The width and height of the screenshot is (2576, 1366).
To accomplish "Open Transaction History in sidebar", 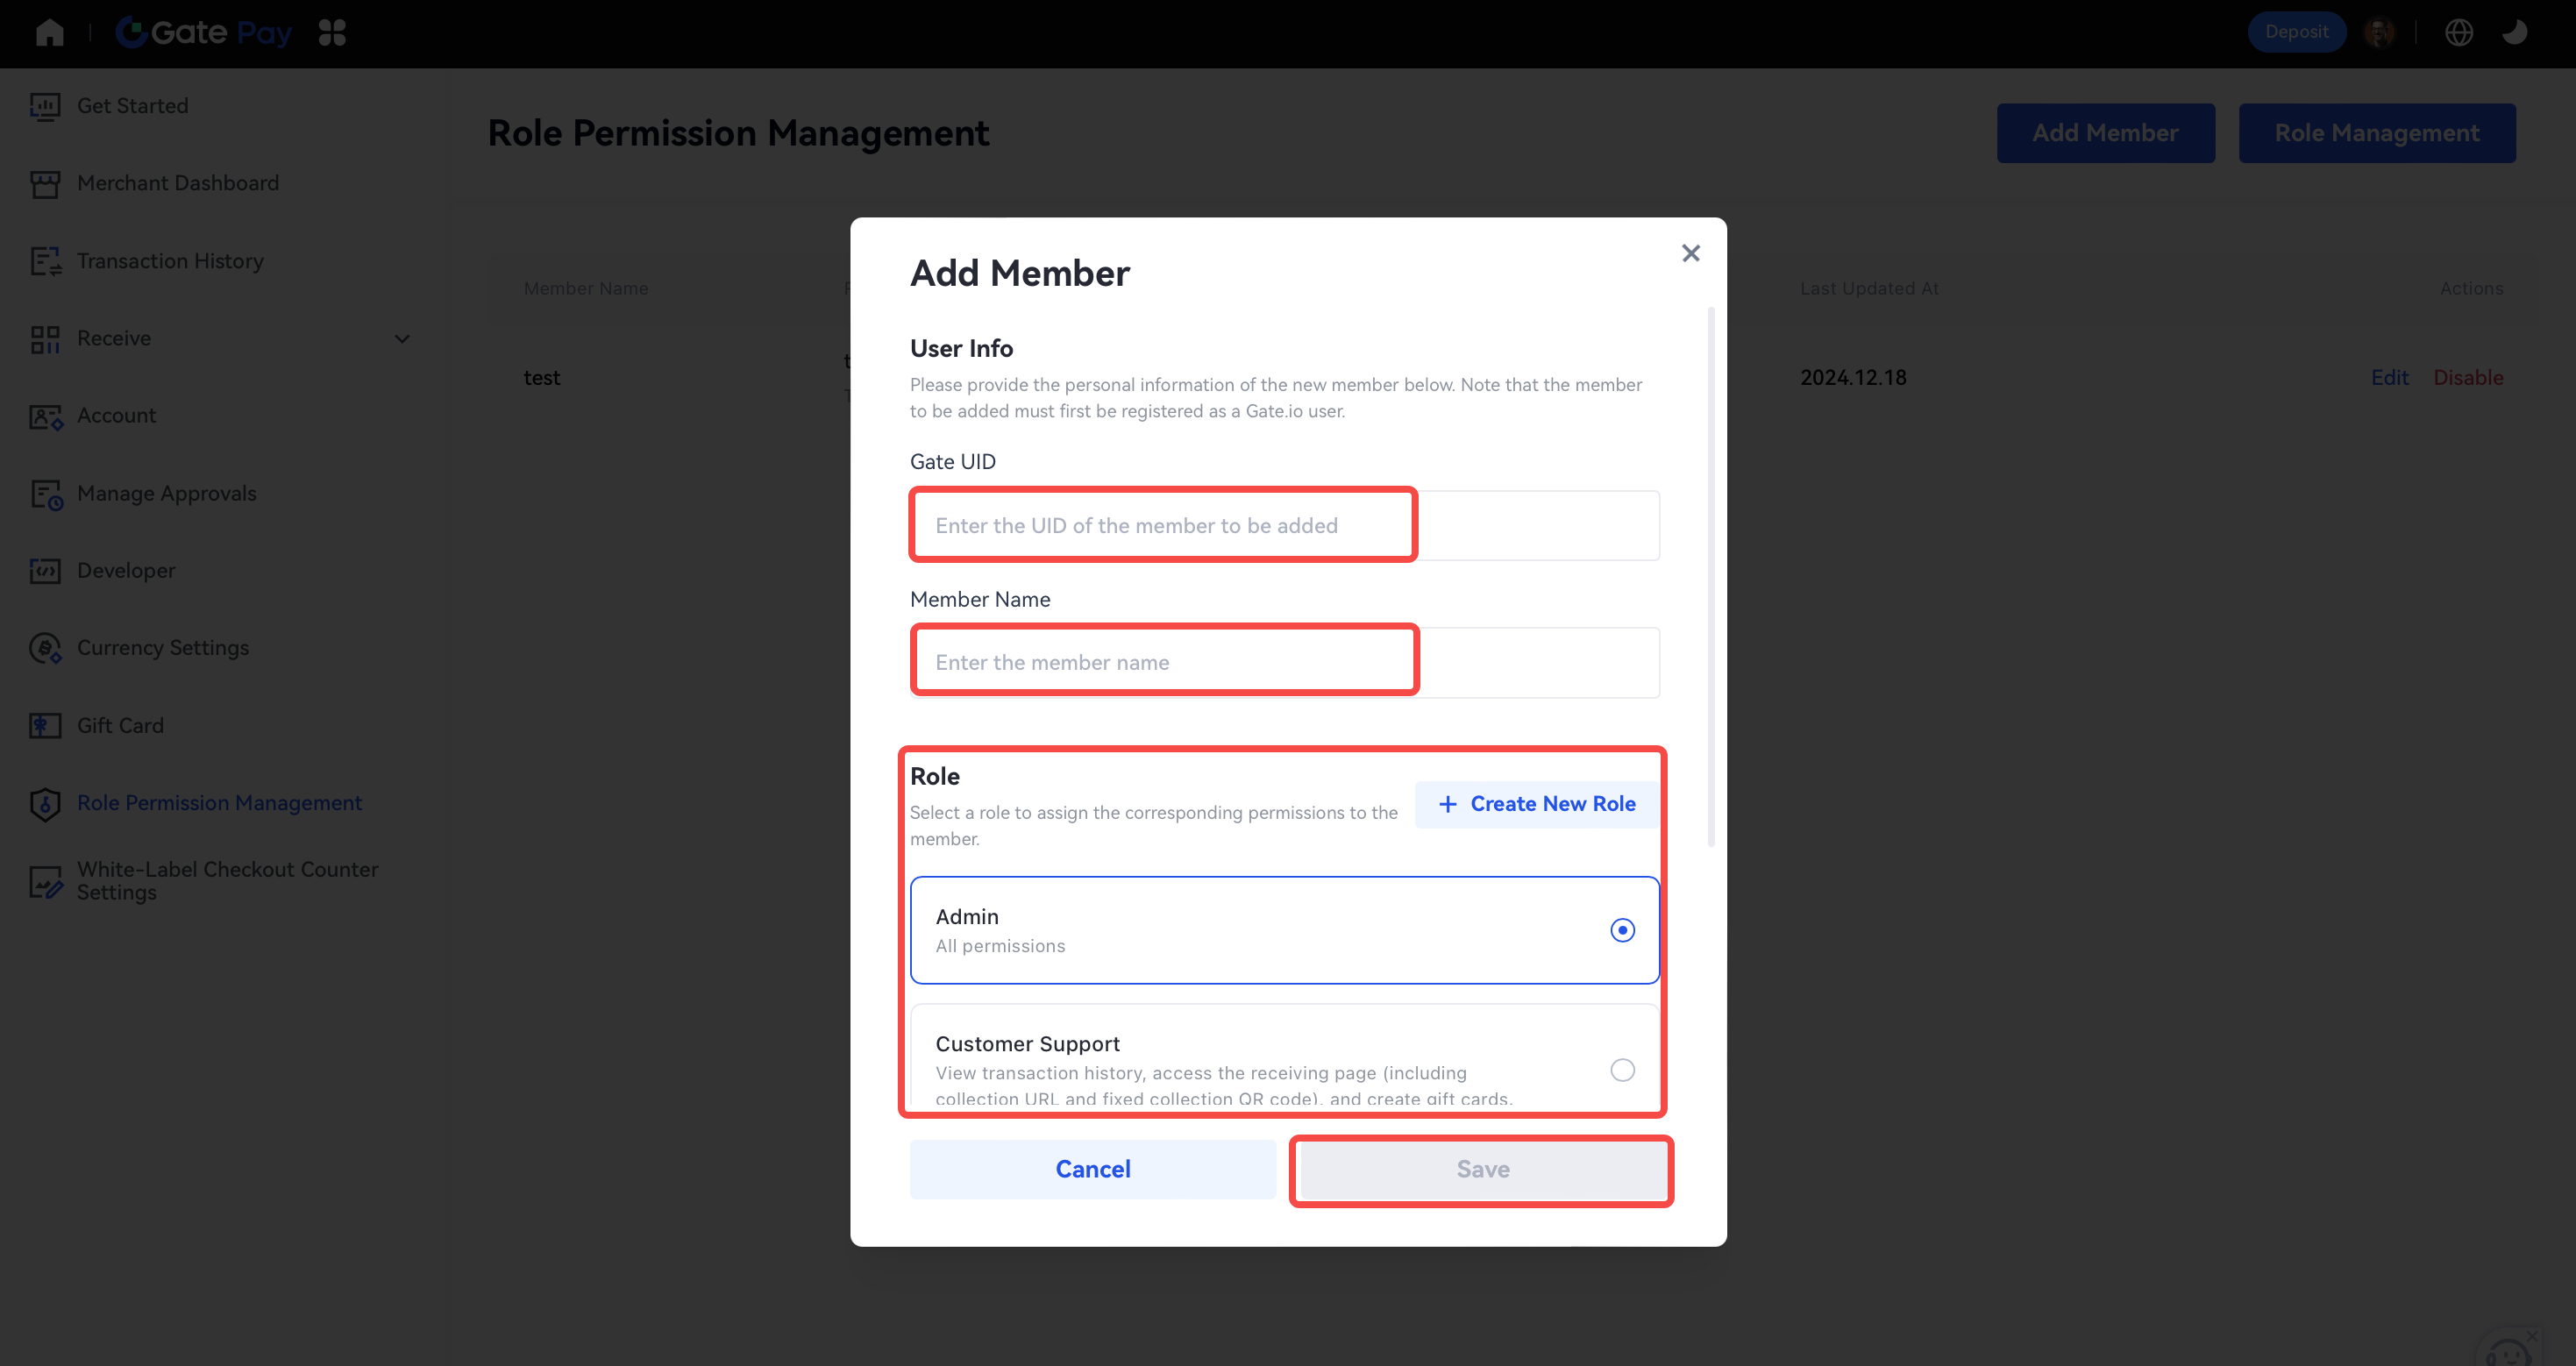I will click(170, 261).
